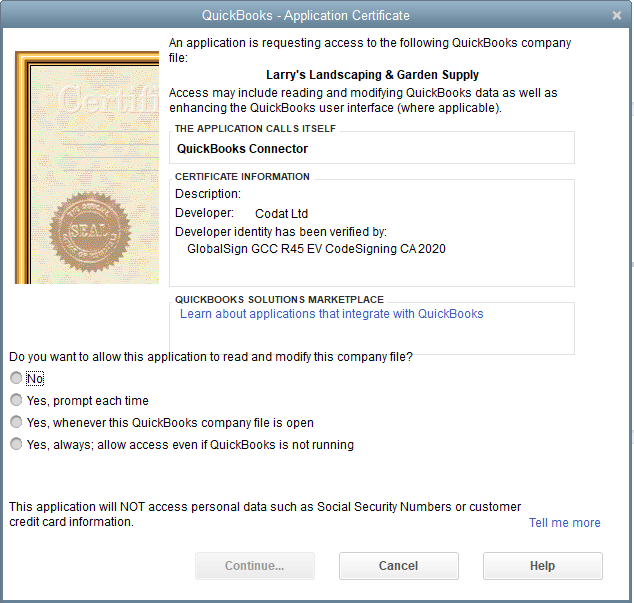Select "Yes, whenever this QuickBooks company file is open"
Screen dimensions: 634x603
tap(16, 422)
